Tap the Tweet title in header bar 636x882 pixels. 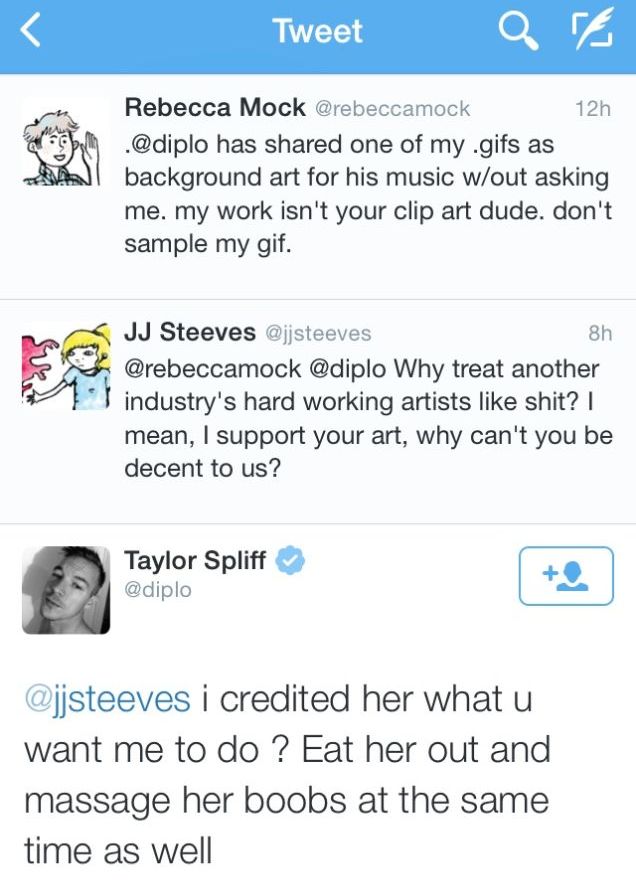point(318,30)
